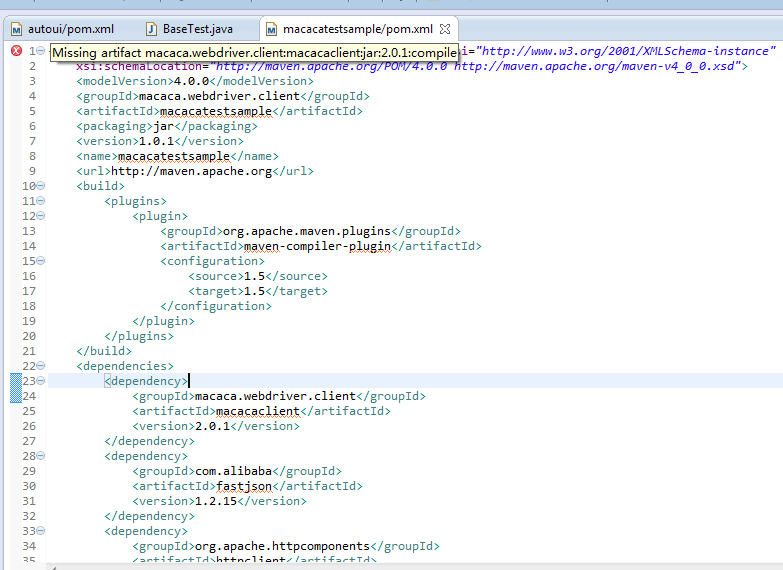Screen dimensions: 783x570
Task: Click the source value 1.5
Action: coord(254,276)
